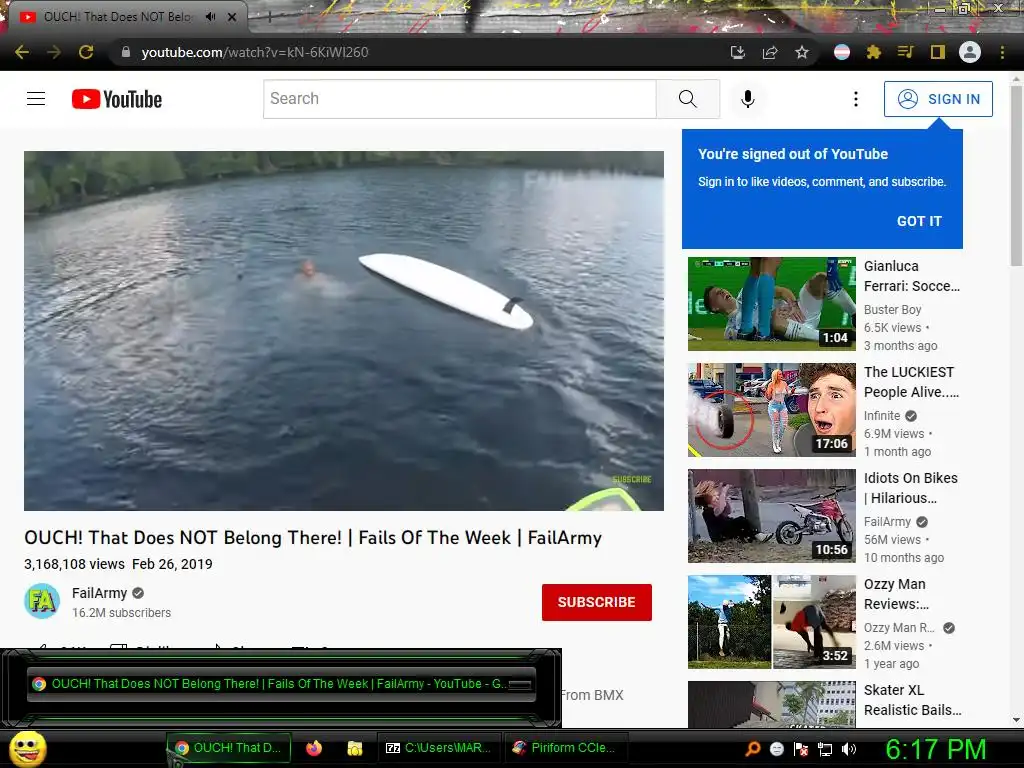Image resolution: width=1024 pixels, height=768 pixels.
Task: Click the YouTube logo
Action: [117, 99]
